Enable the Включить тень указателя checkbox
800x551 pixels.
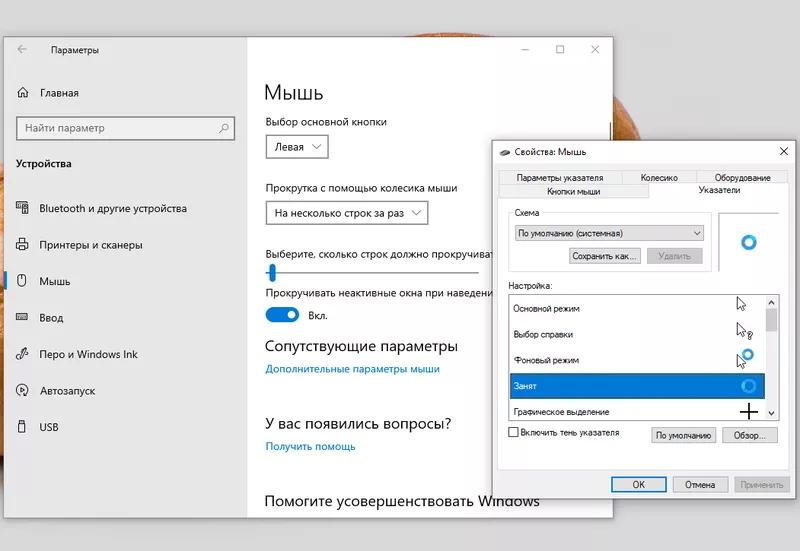tap(513, 432)
